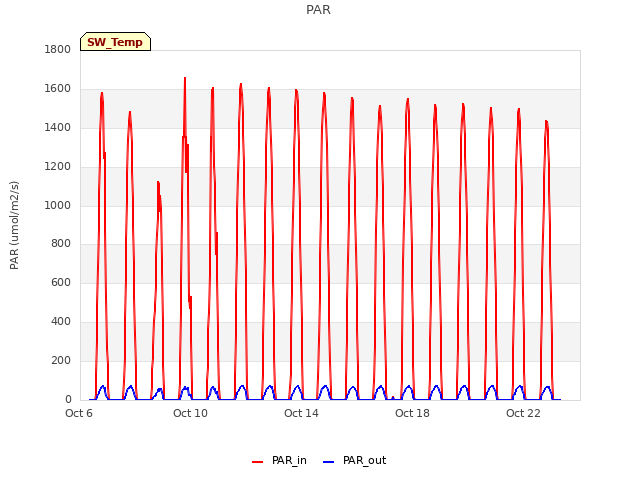
Task: Click the 1600 y-axis tick label
Action: 58,89
